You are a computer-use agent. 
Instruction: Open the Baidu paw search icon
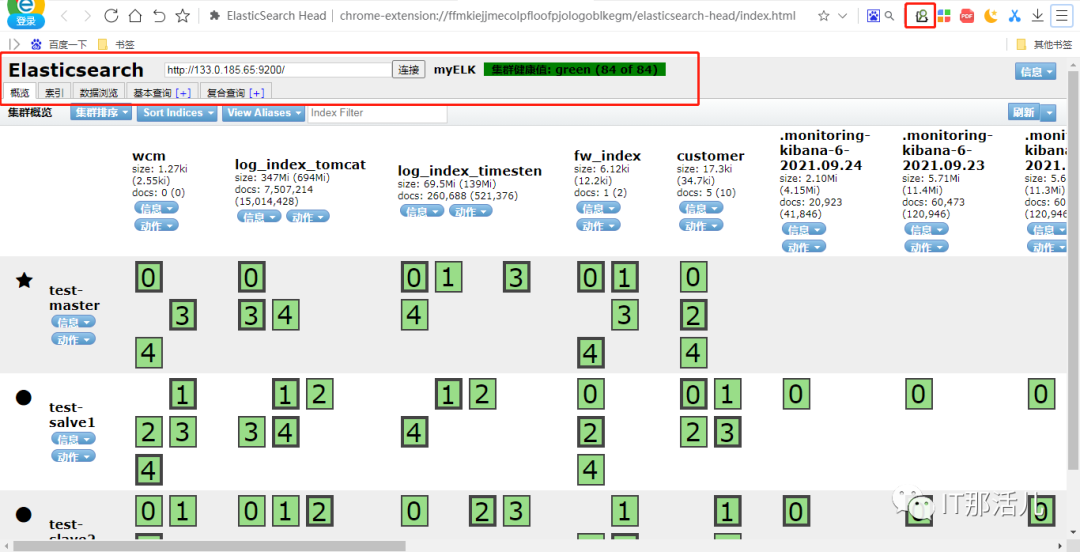click(x=873, y=15)
